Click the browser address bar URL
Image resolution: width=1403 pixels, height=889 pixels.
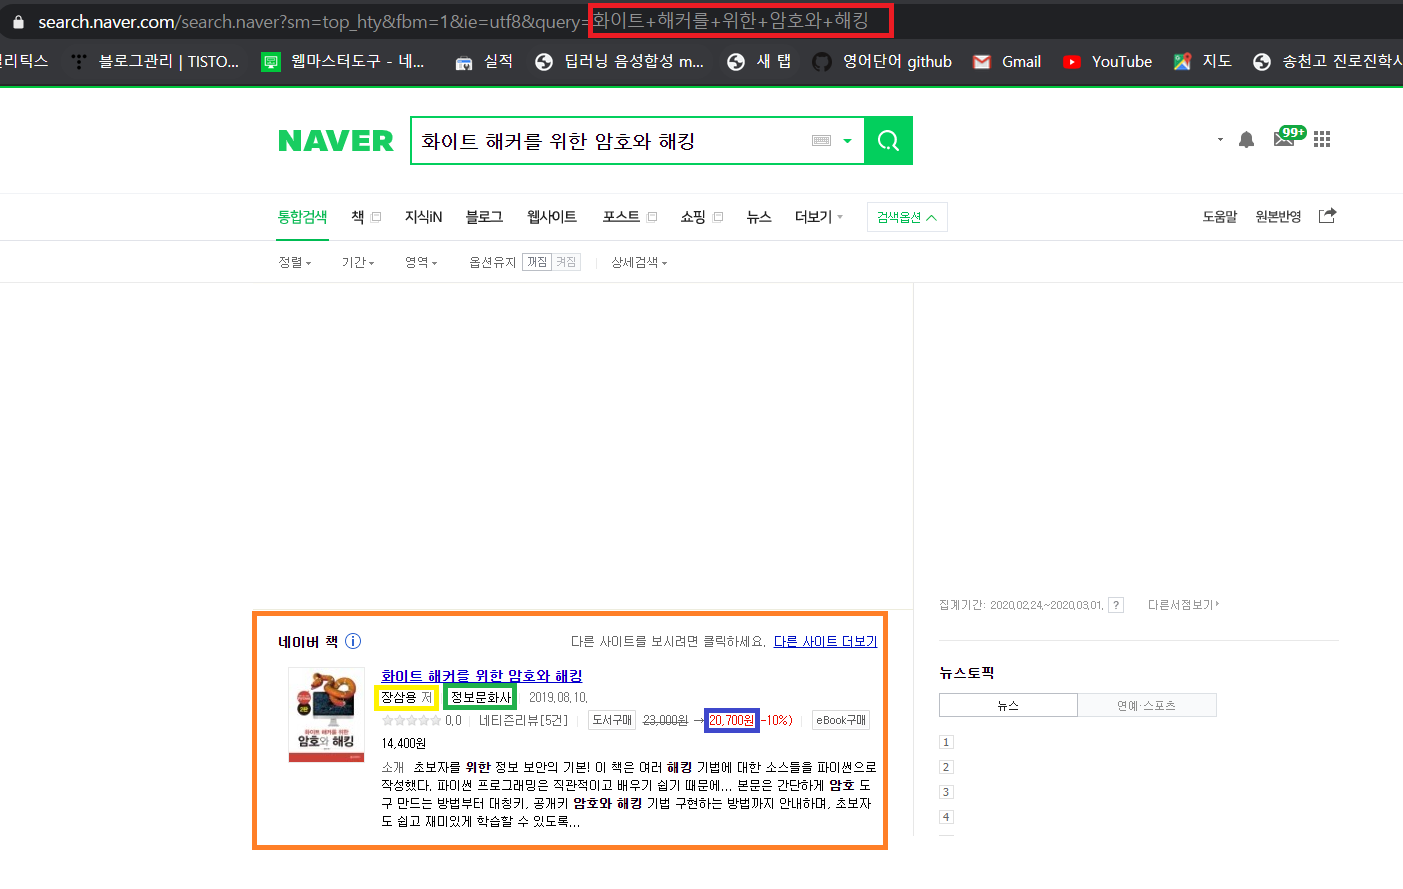coord(453,21)
